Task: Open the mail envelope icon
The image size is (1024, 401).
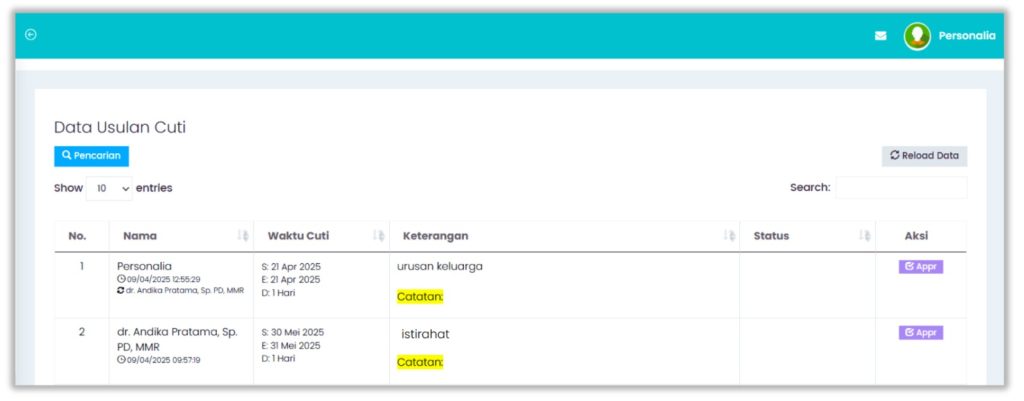Action: (x=880, y=36)
